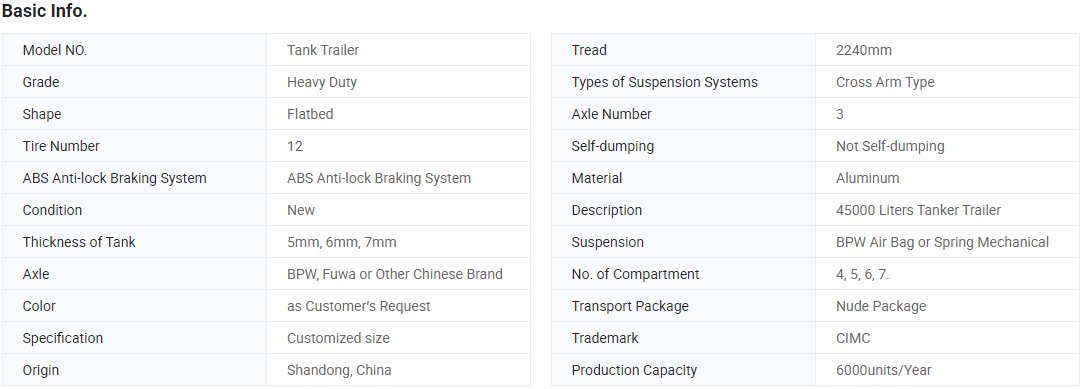The width and height of the screenshot is (1082, 389).
Task: Click the Tire Number label
Action: (x=61, y=146)
